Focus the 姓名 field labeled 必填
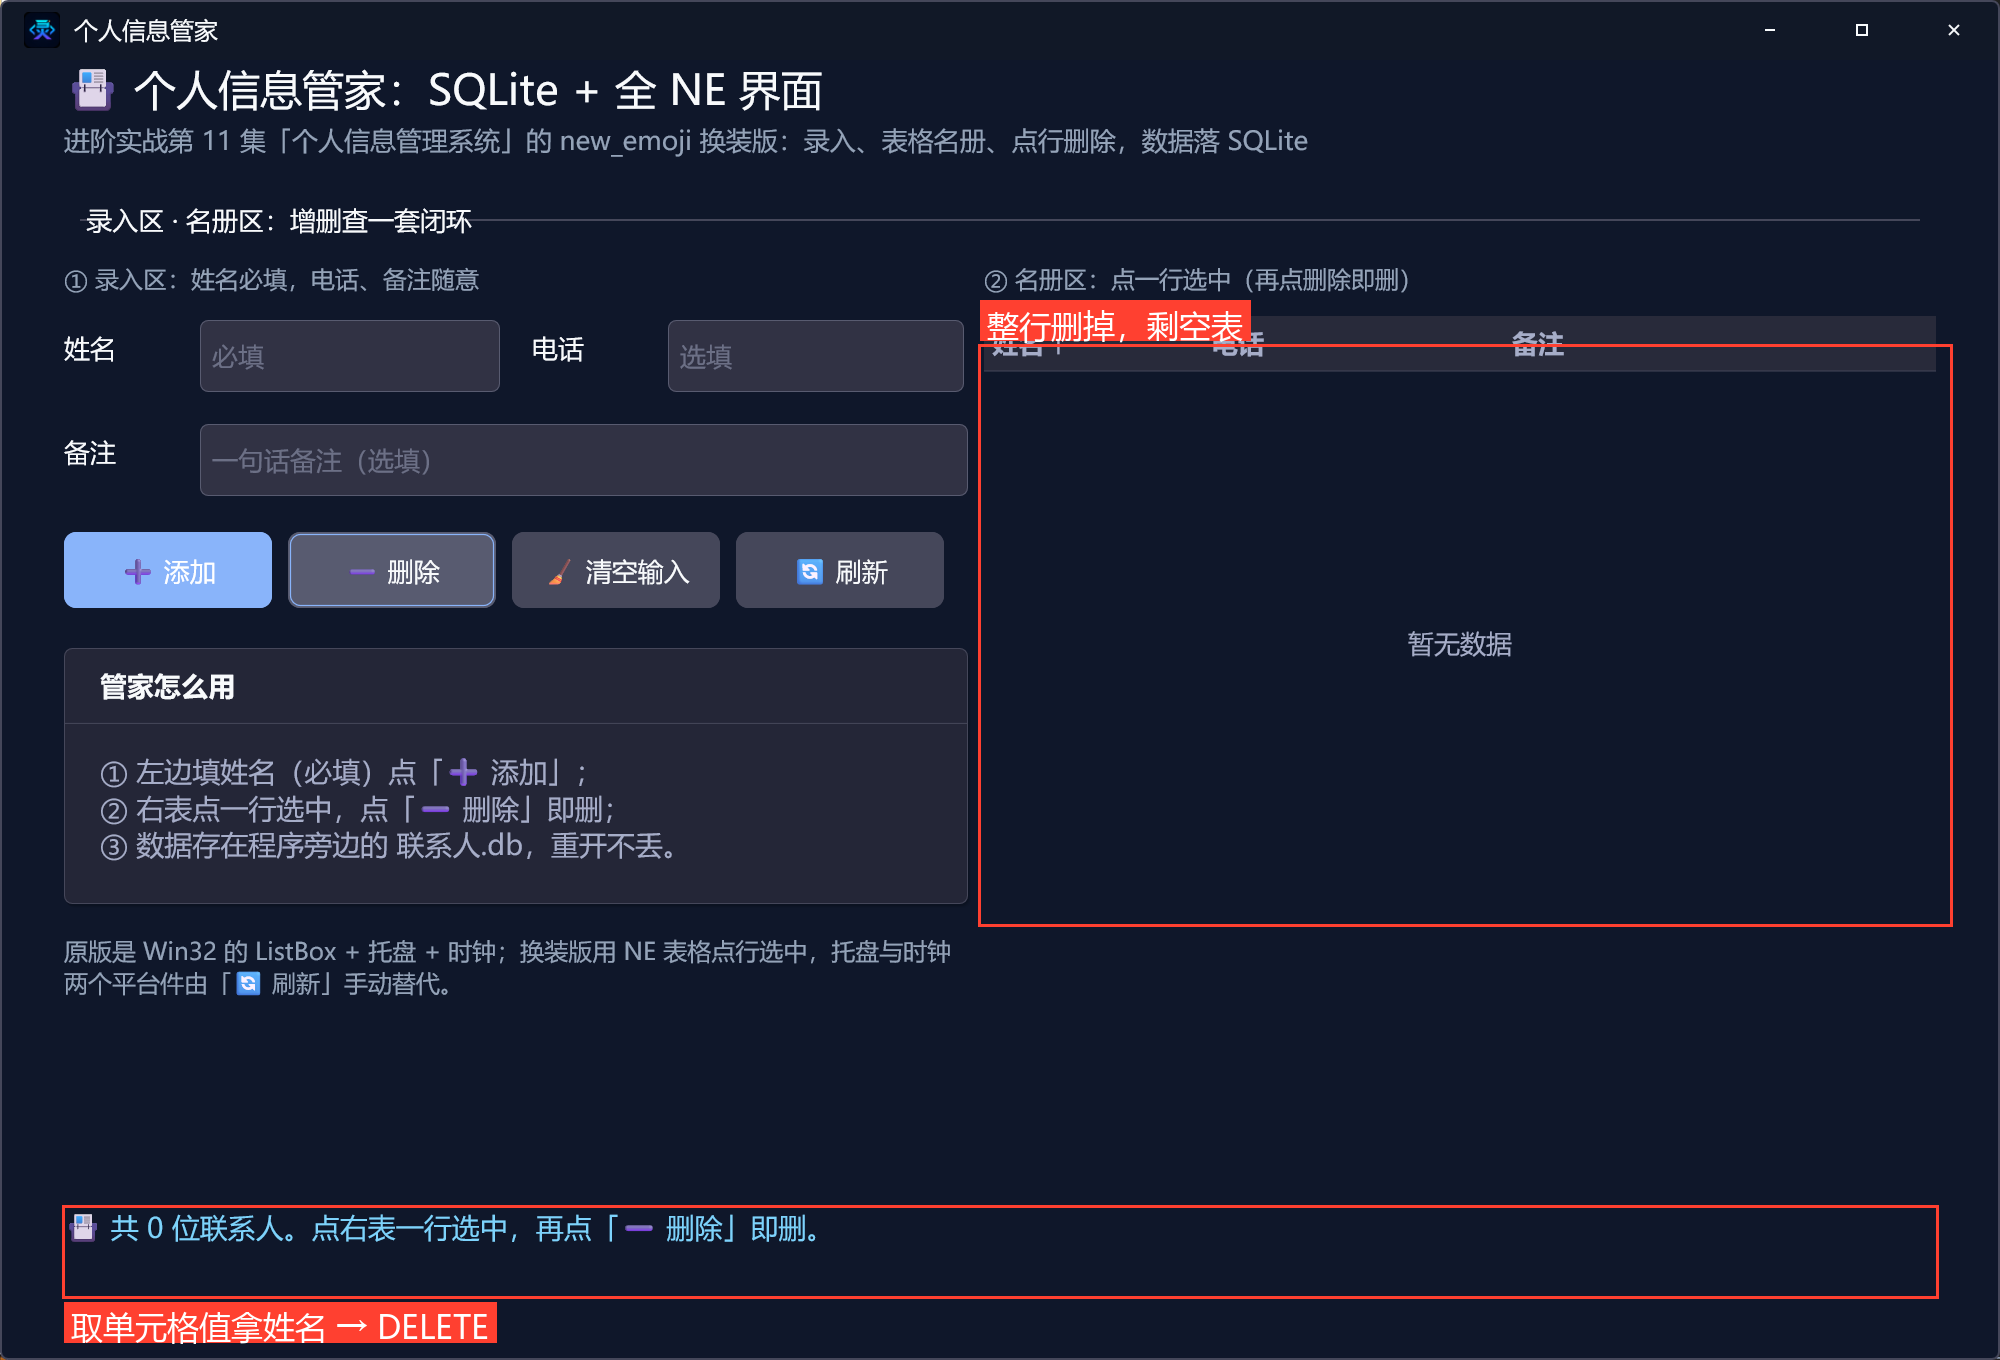2000x1360 pixels. click(x=350, y=356)
